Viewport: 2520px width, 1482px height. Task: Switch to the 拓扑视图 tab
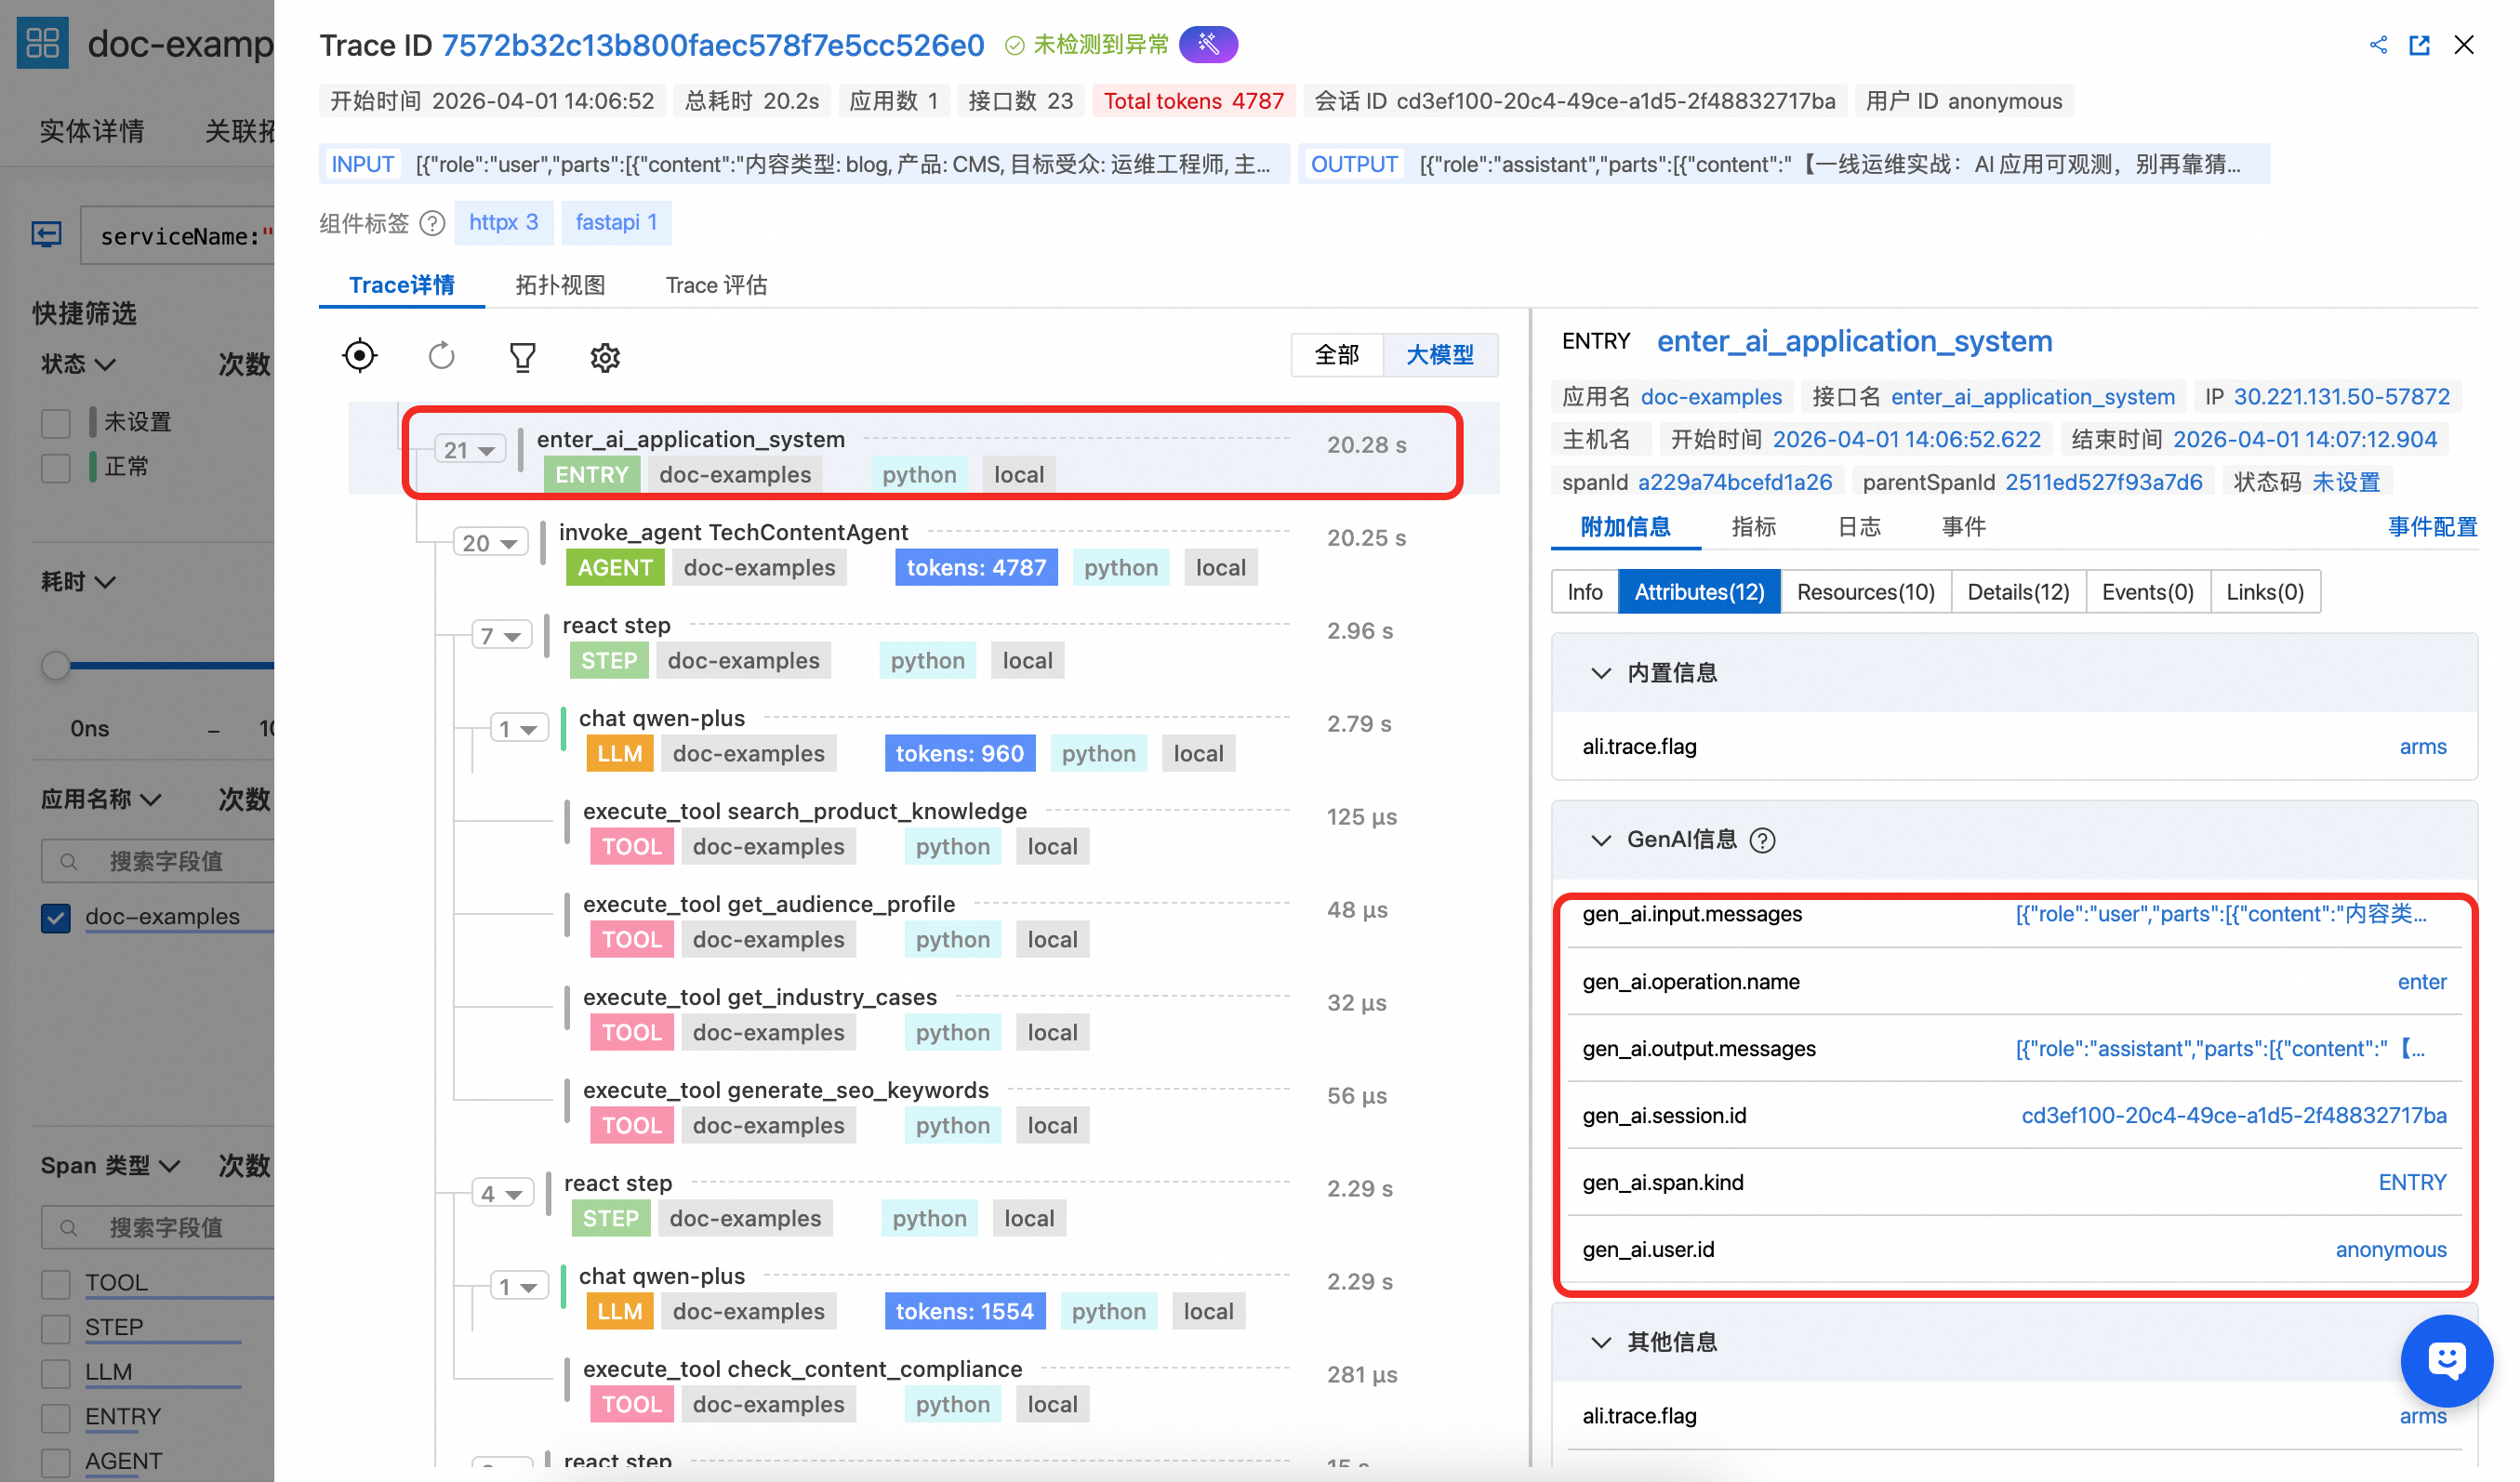coord(560,286)
